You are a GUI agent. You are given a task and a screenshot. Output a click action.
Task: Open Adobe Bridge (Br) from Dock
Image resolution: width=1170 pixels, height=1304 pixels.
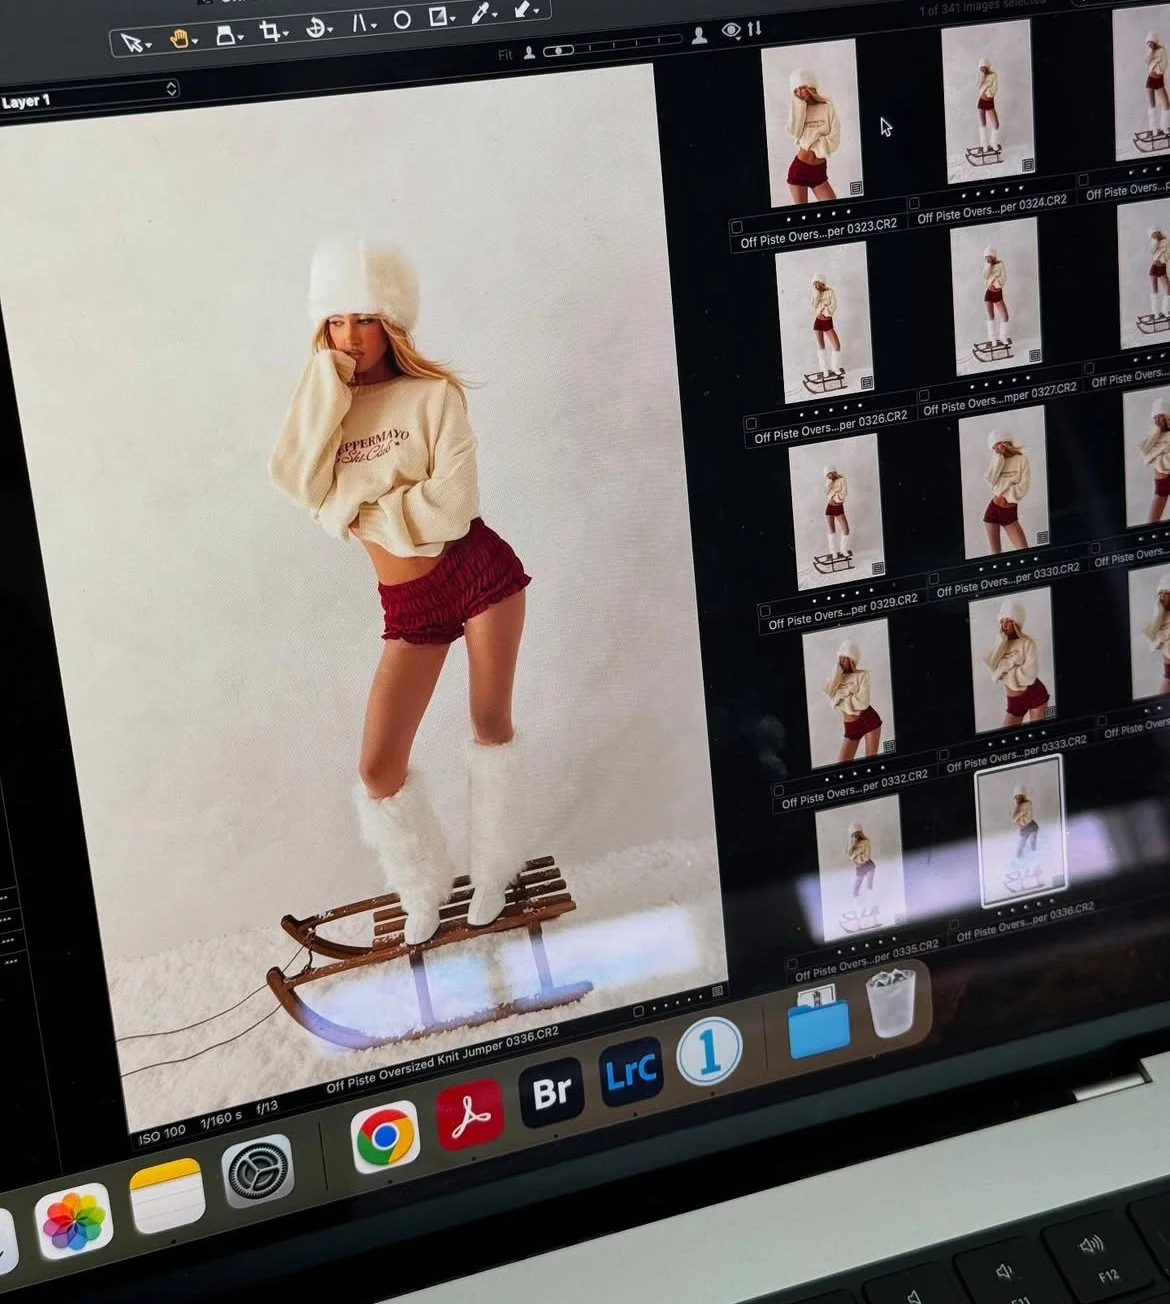551,1092
